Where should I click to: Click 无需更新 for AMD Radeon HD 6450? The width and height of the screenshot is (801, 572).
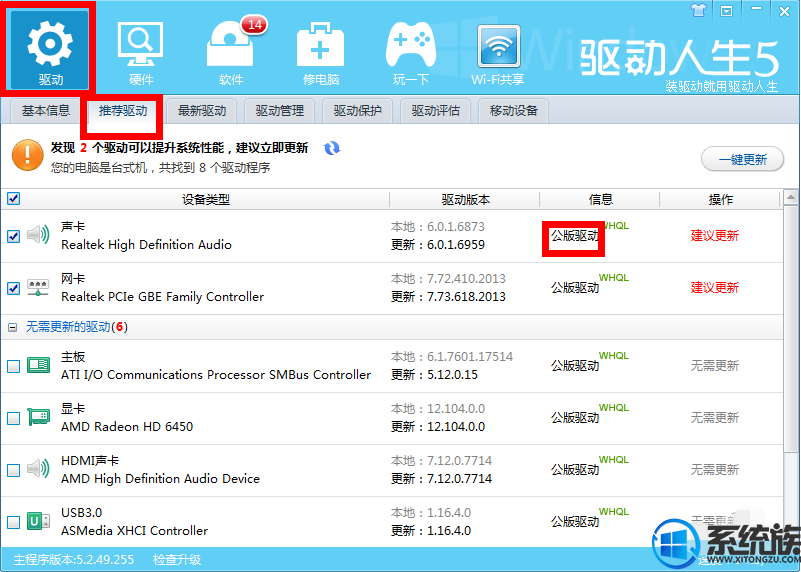715,418
